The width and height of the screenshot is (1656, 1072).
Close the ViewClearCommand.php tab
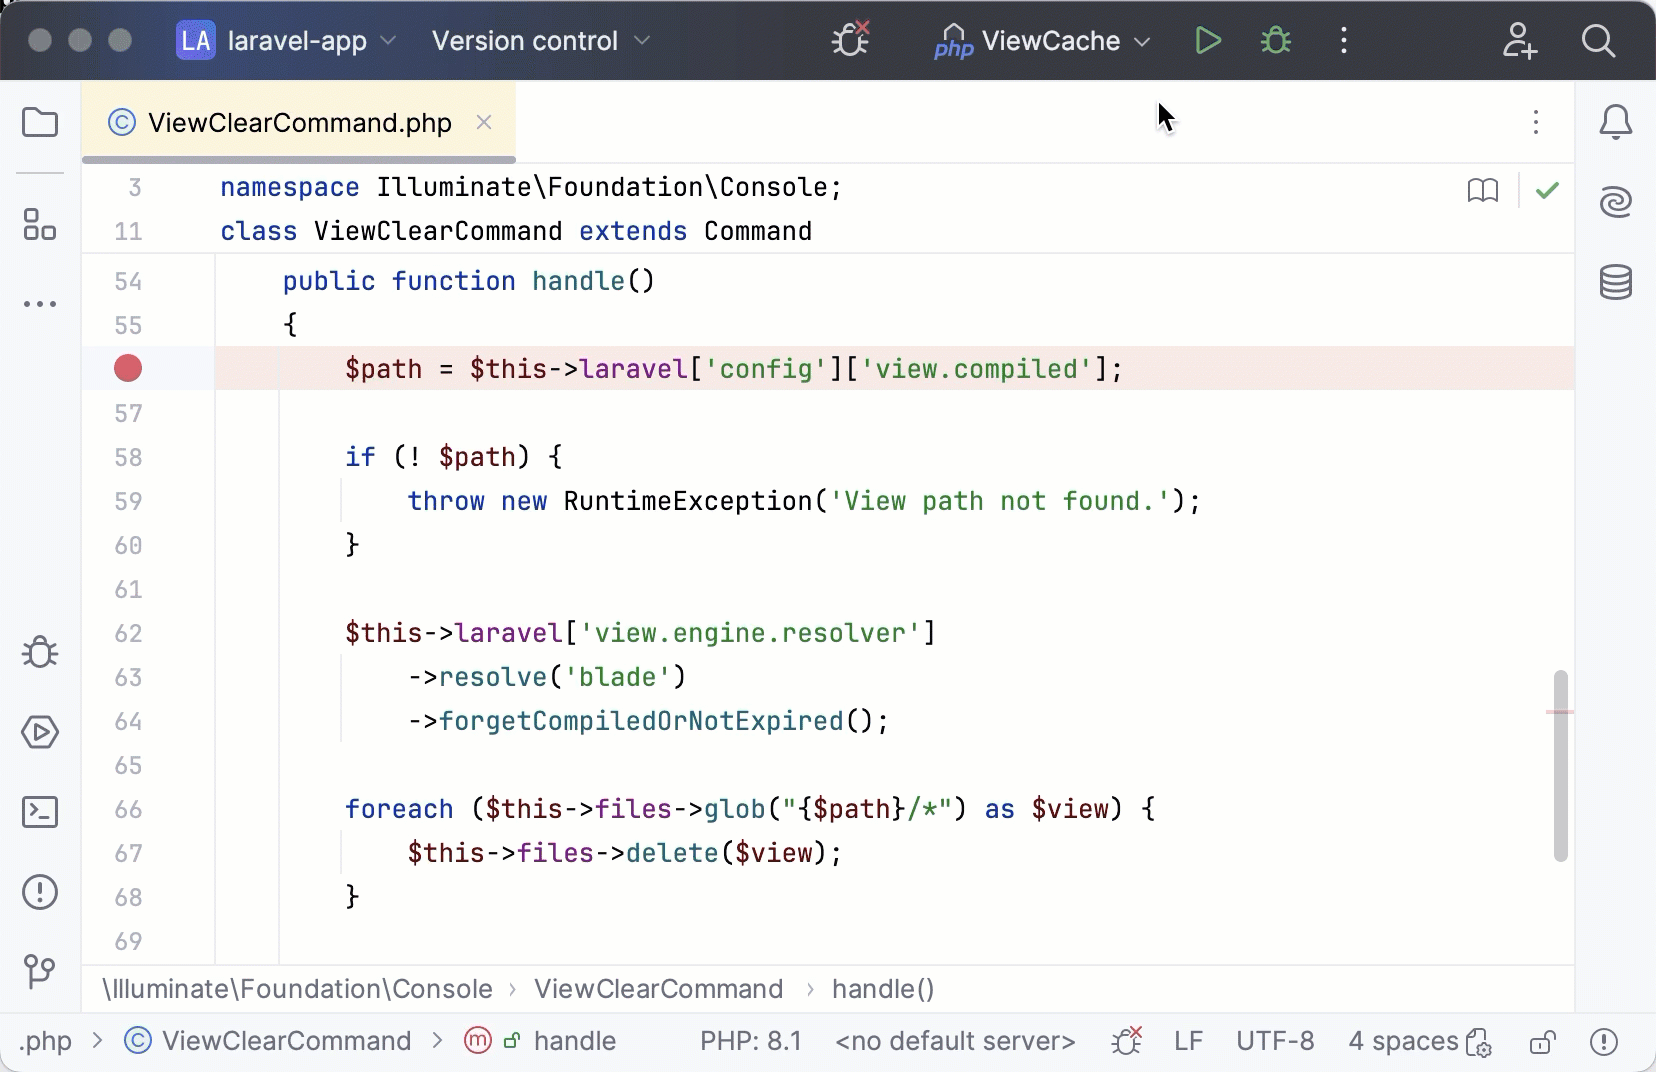(x=484, y=122)
